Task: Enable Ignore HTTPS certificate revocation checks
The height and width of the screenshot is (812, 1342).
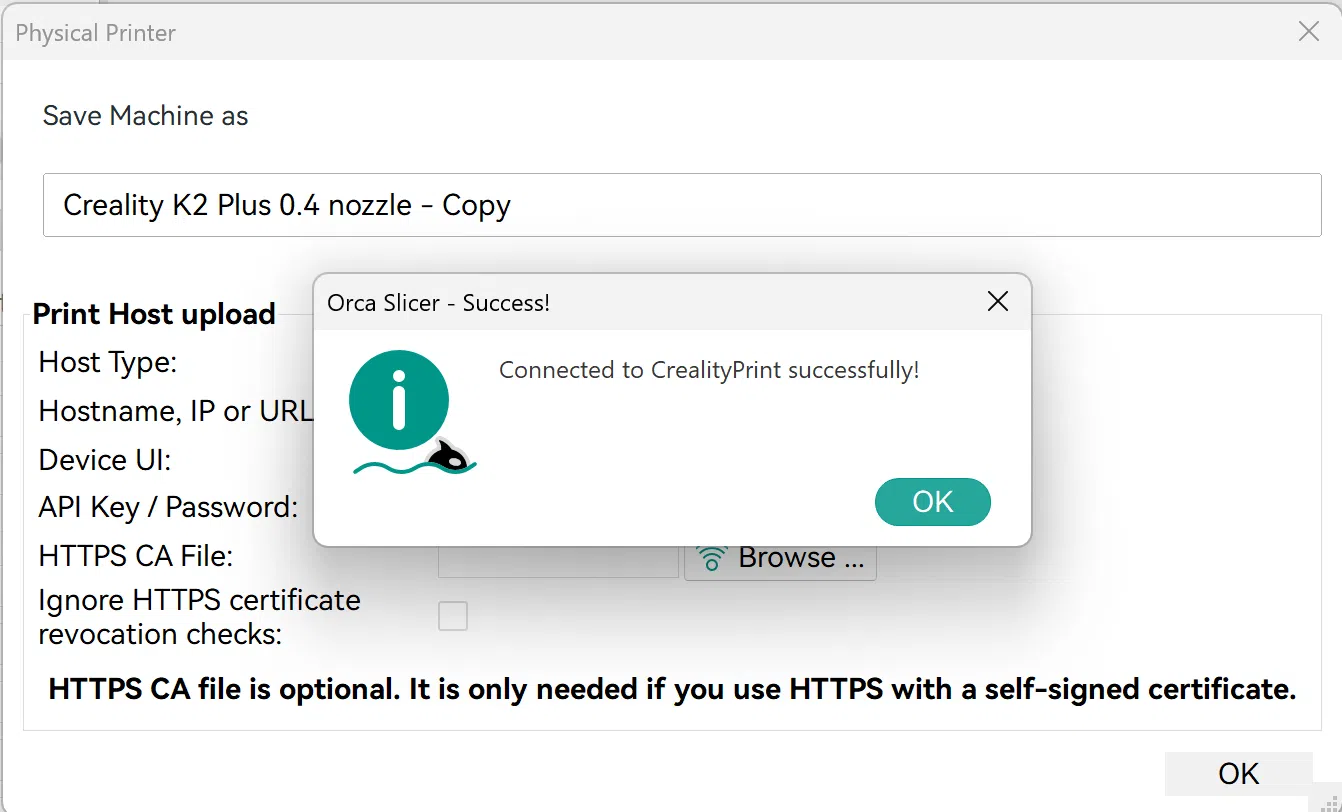Action: [x=453, y=616]
